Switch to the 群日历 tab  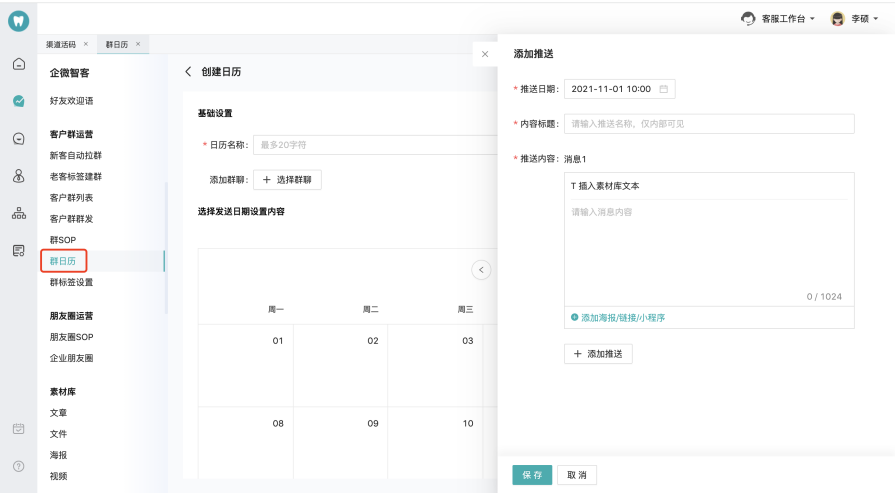coord(117,44)
